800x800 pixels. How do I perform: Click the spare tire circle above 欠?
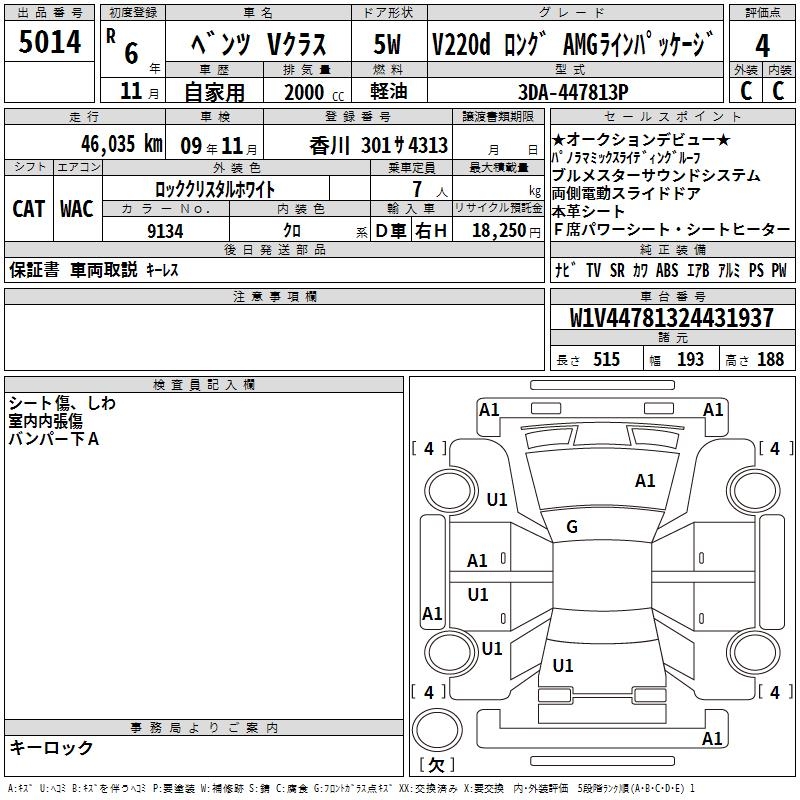(x=436, y=727)
